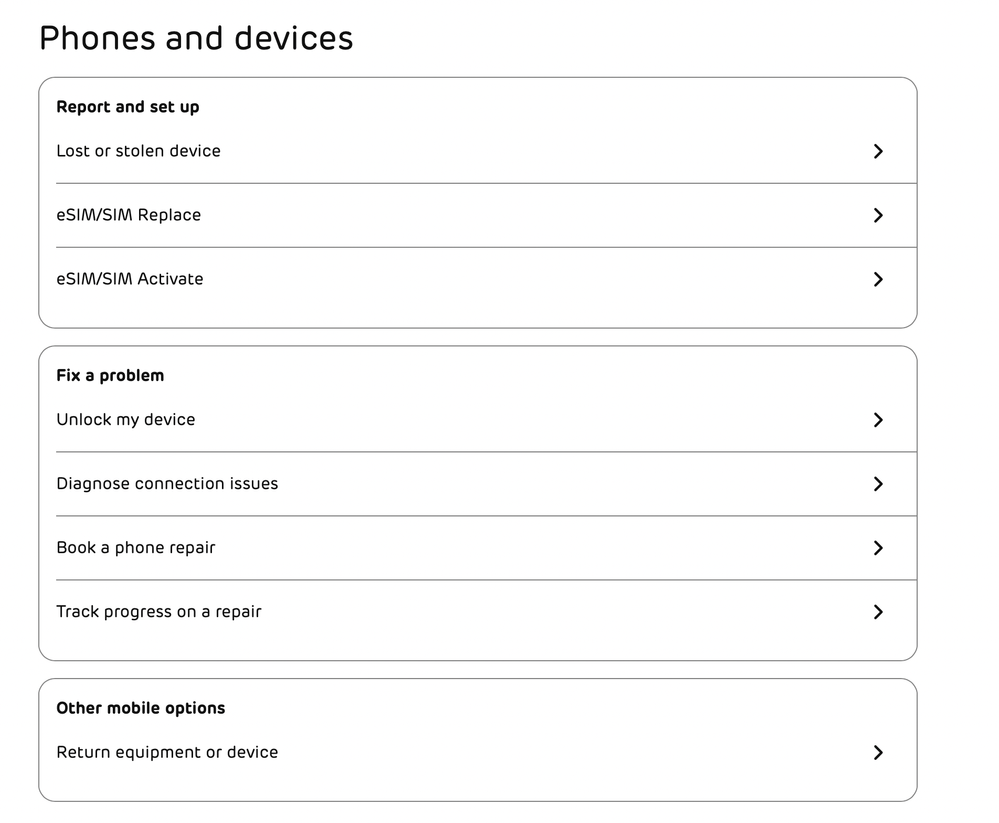Click the Fix a problem section heading
999x823 pixels.
(110, 376)
